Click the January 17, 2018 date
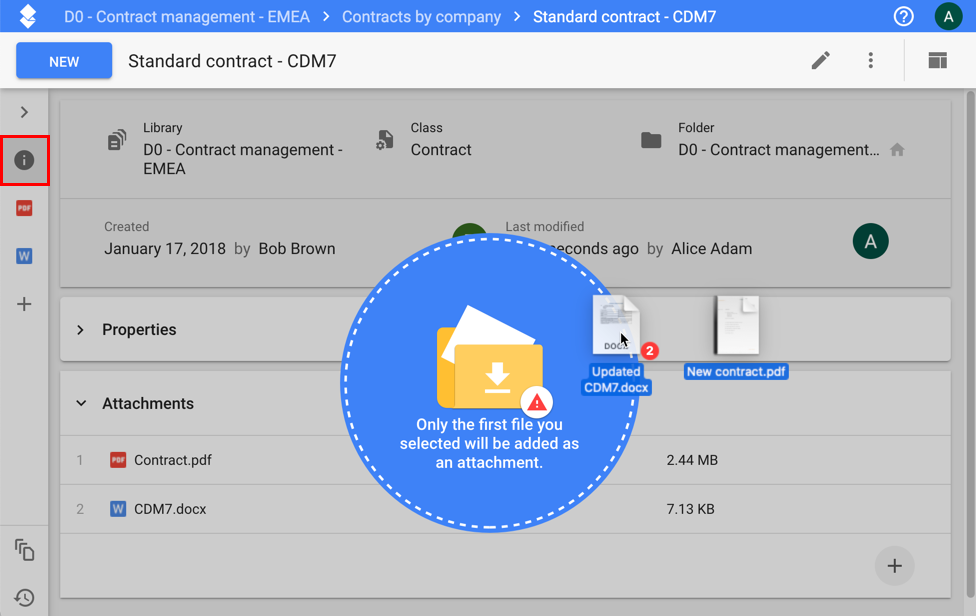 pos(165,249)
